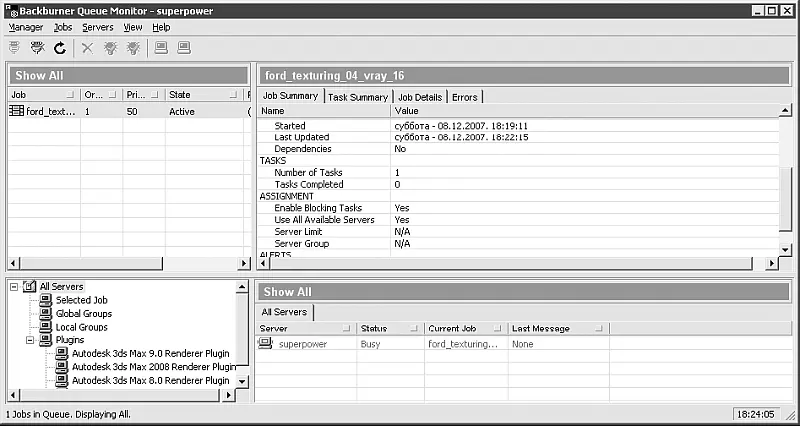Click the server tree scroll down arrow
The height and width of the screenshot is (426, 800).
click(242, 381)
